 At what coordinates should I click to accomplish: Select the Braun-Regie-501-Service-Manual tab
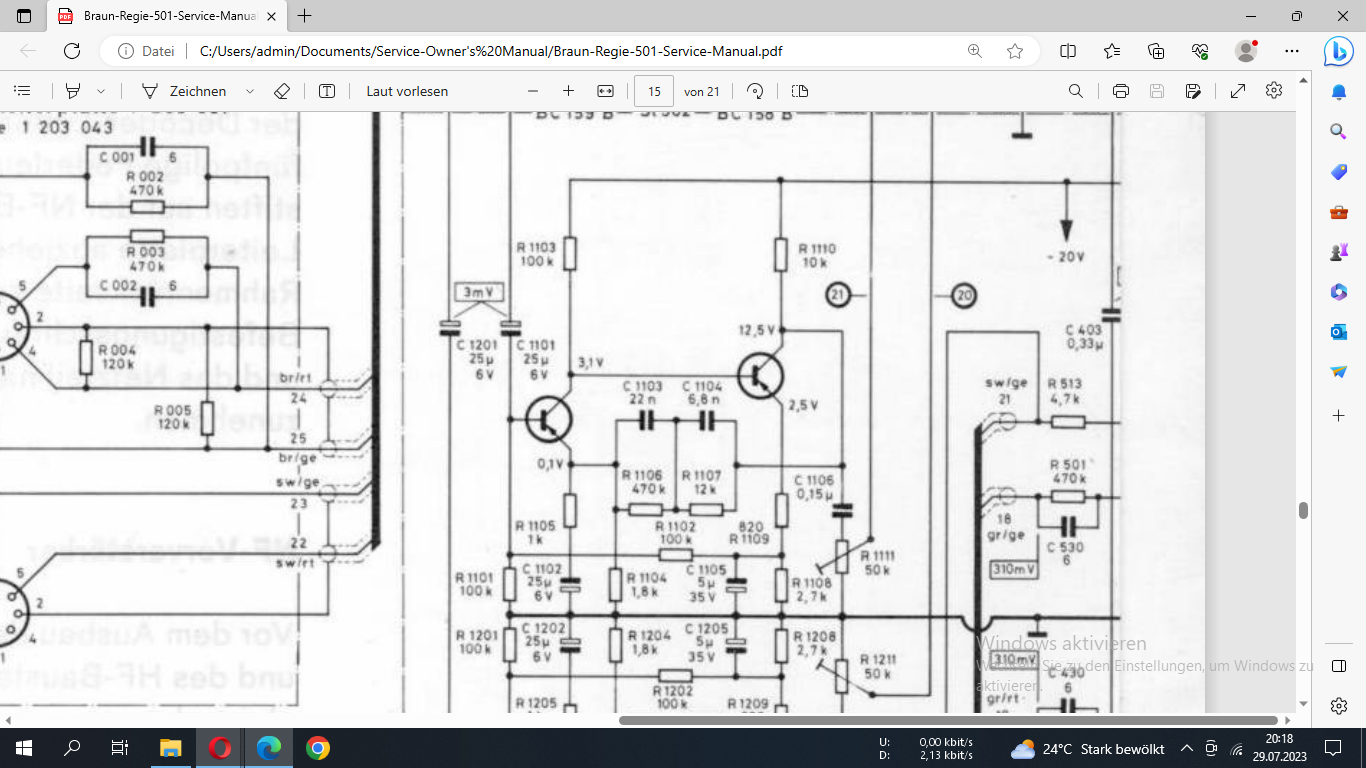point(168,16)
